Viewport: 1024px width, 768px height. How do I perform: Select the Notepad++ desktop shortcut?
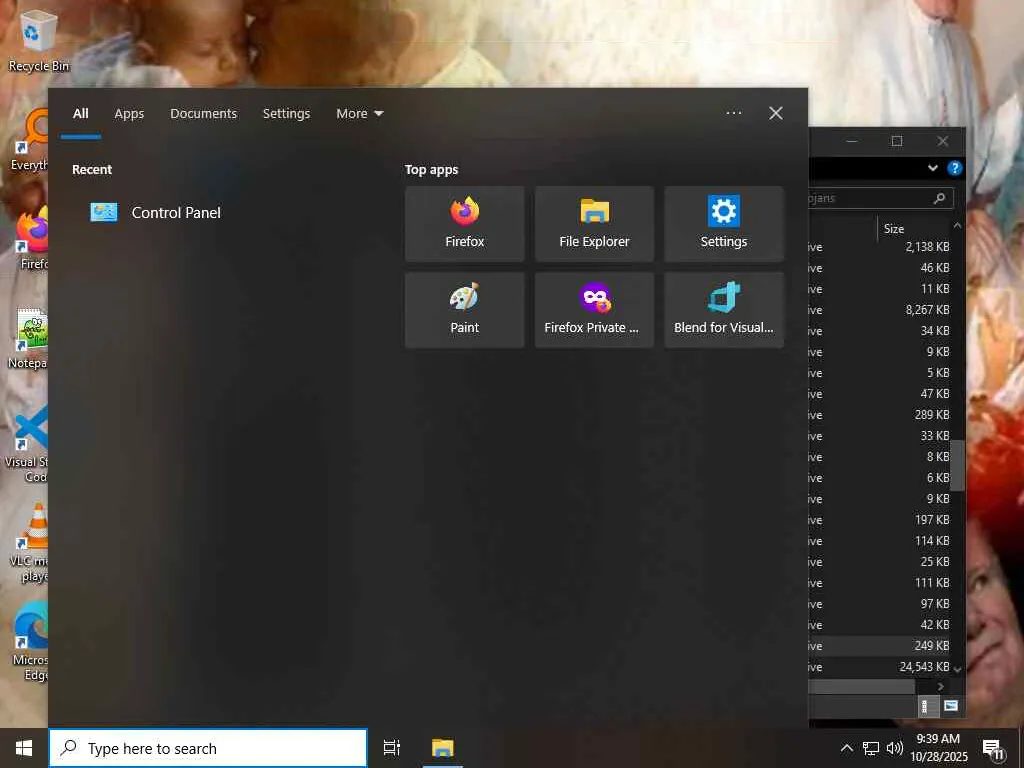pyautogui.click(x=27, y=338)
